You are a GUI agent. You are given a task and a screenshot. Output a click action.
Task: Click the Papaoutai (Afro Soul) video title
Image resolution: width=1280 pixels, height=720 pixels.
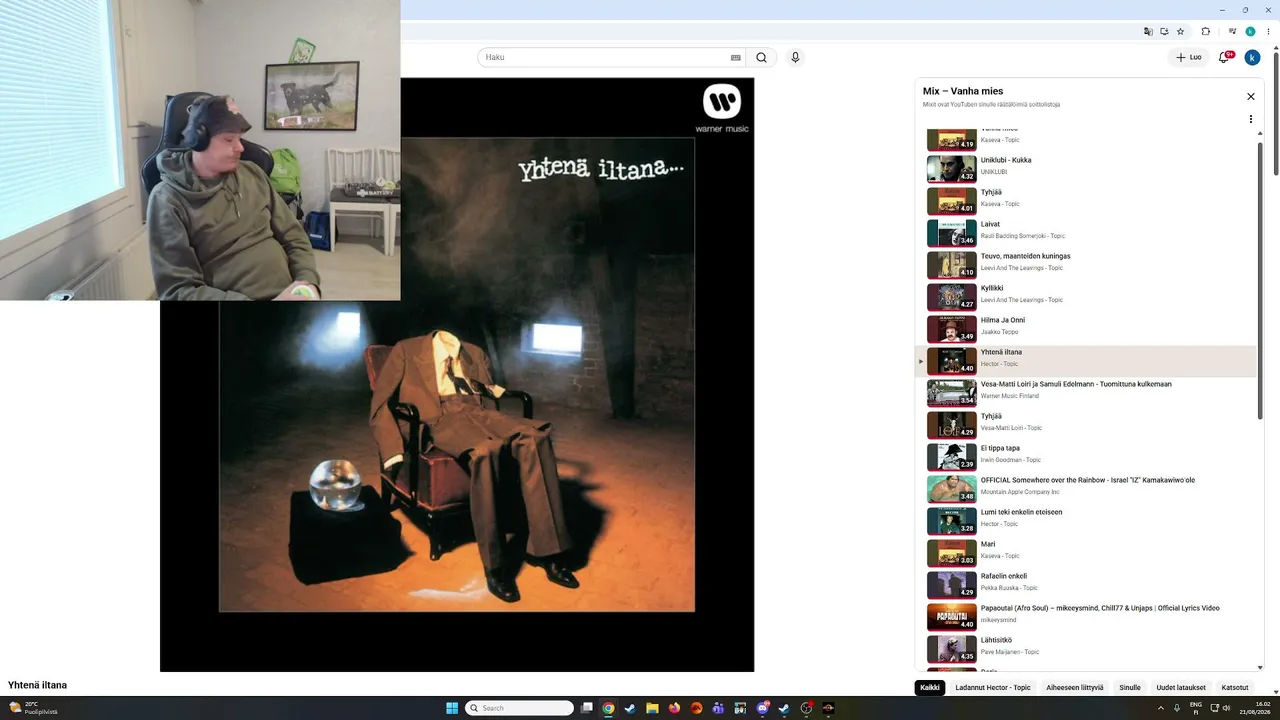pos(1100,608)
